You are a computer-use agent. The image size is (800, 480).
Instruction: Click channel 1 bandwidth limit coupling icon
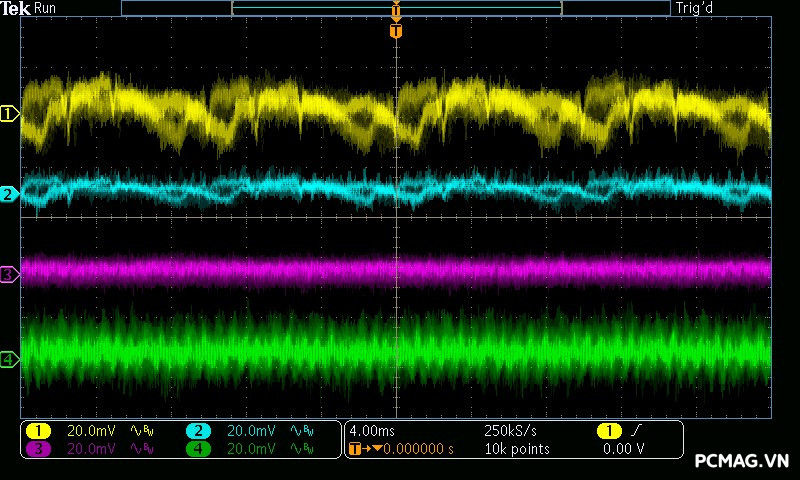(142, 430)
